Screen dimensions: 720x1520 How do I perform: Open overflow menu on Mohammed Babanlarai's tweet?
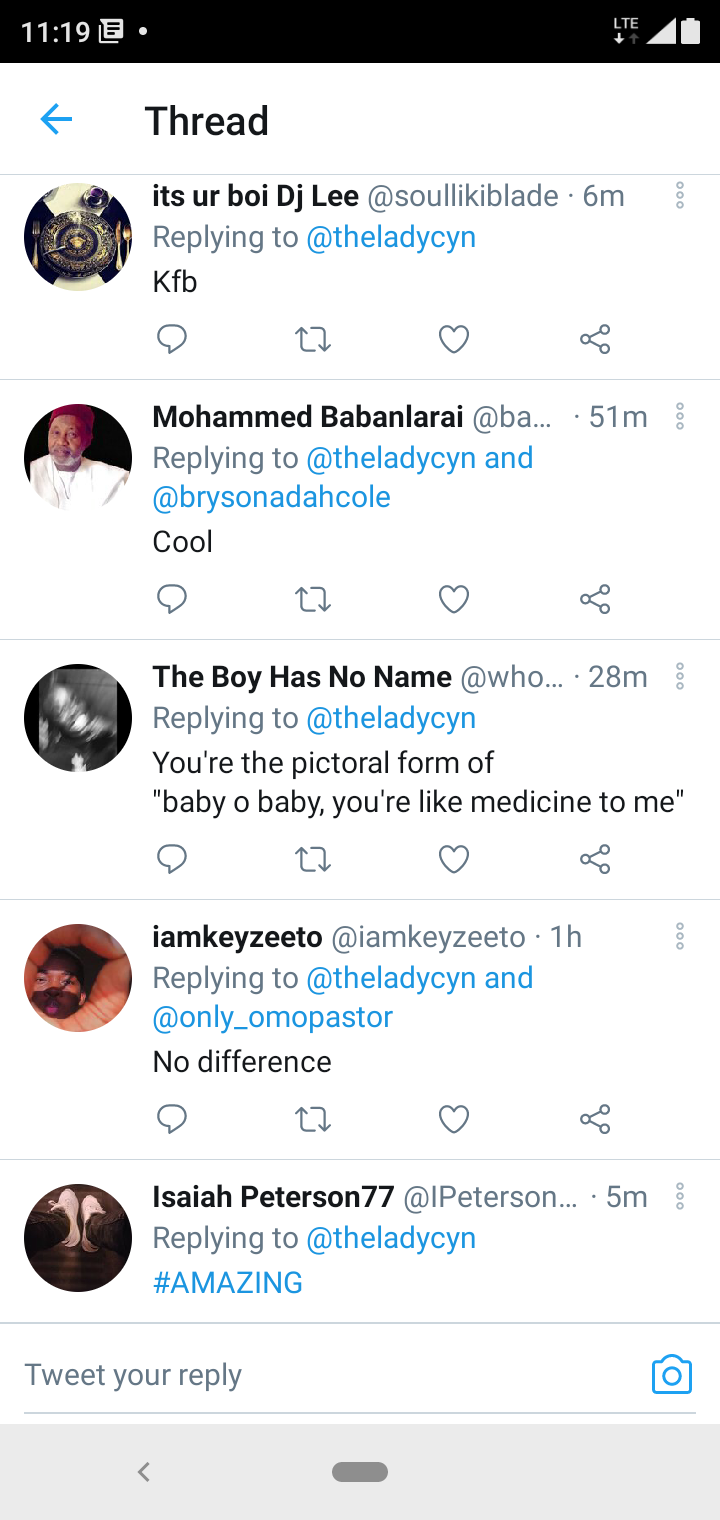coord(680,416)
